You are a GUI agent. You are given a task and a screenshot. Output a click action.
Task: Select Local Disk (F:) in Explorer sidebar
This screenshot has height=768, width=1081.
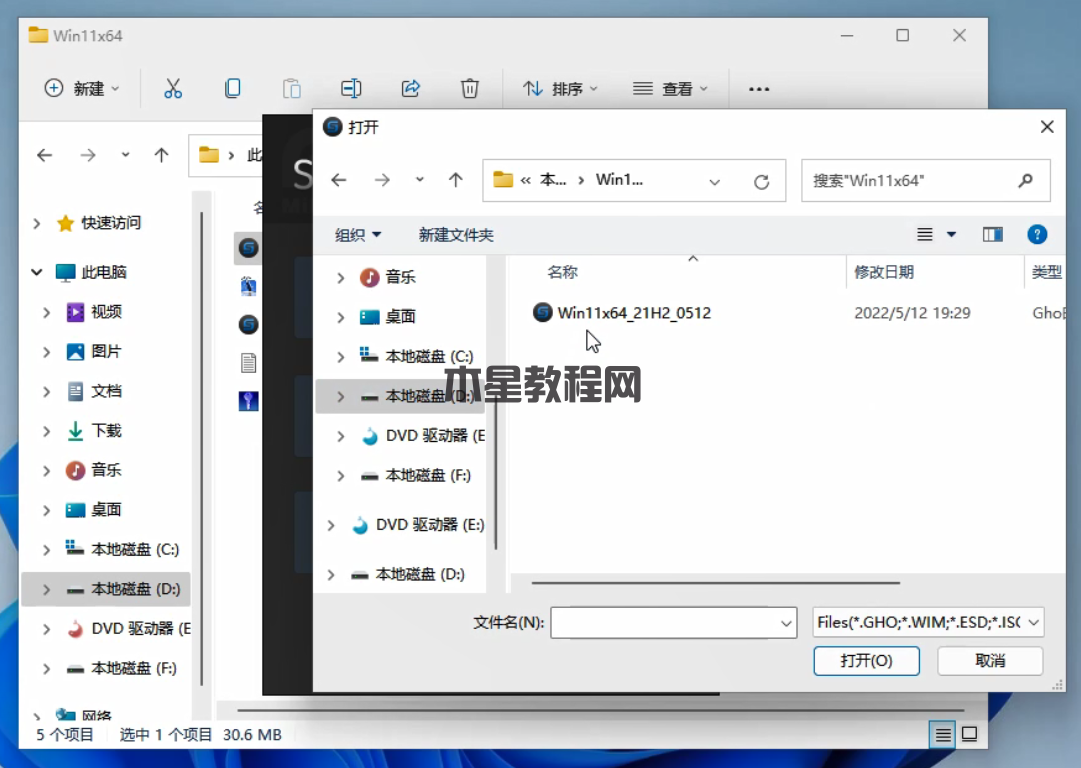pyautogui.click(x=134, y=669)
